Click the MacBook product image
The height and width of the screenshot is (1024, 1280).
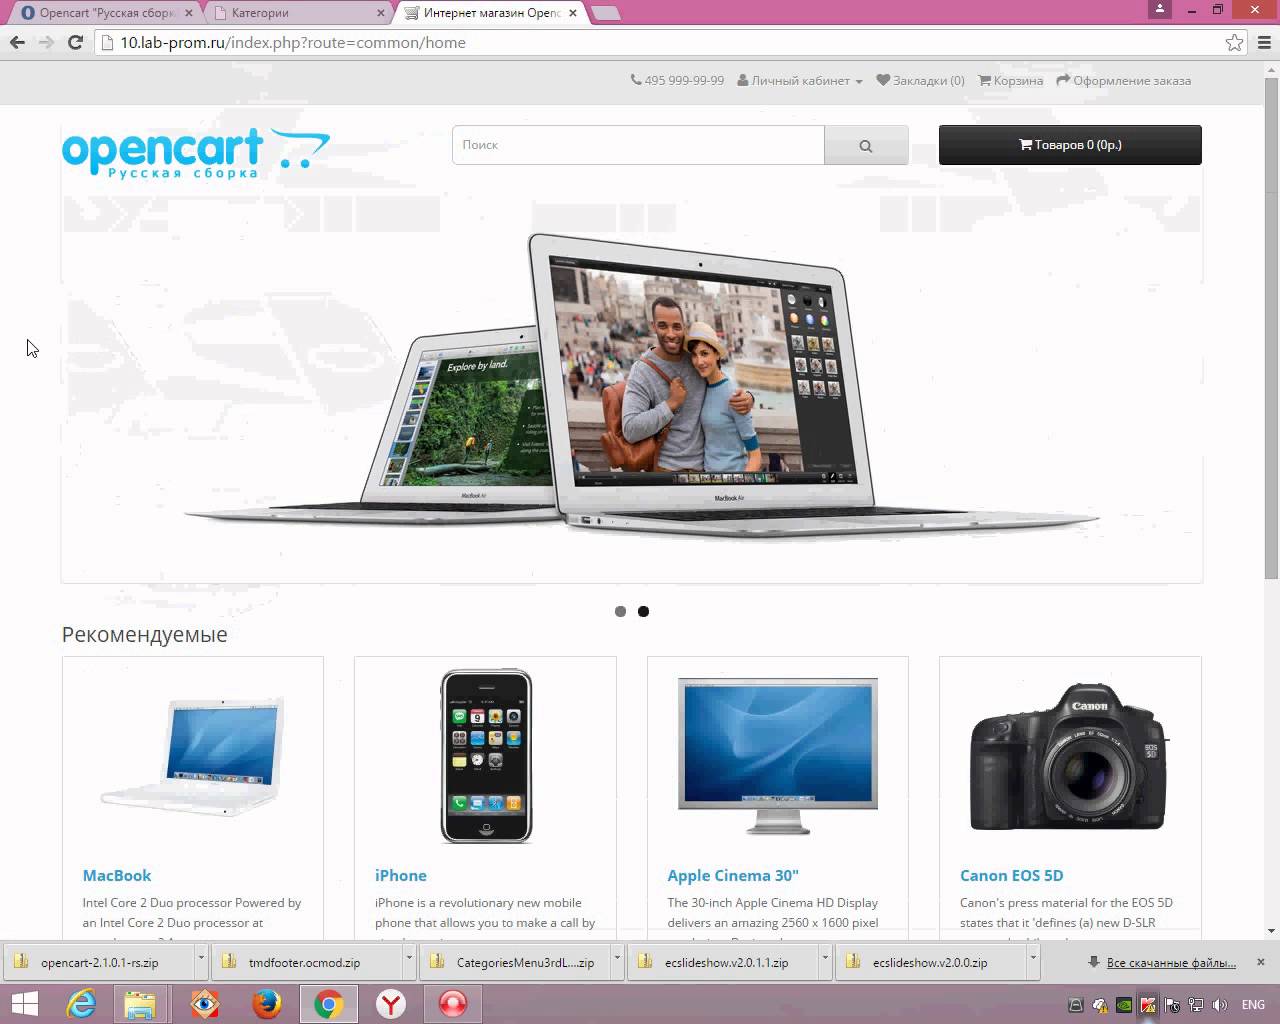pos(192,755)
